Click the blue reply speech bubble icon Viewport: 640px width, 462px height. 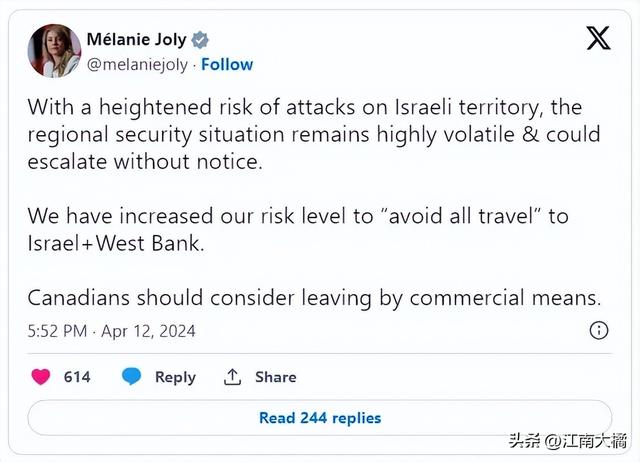(131, 376)
